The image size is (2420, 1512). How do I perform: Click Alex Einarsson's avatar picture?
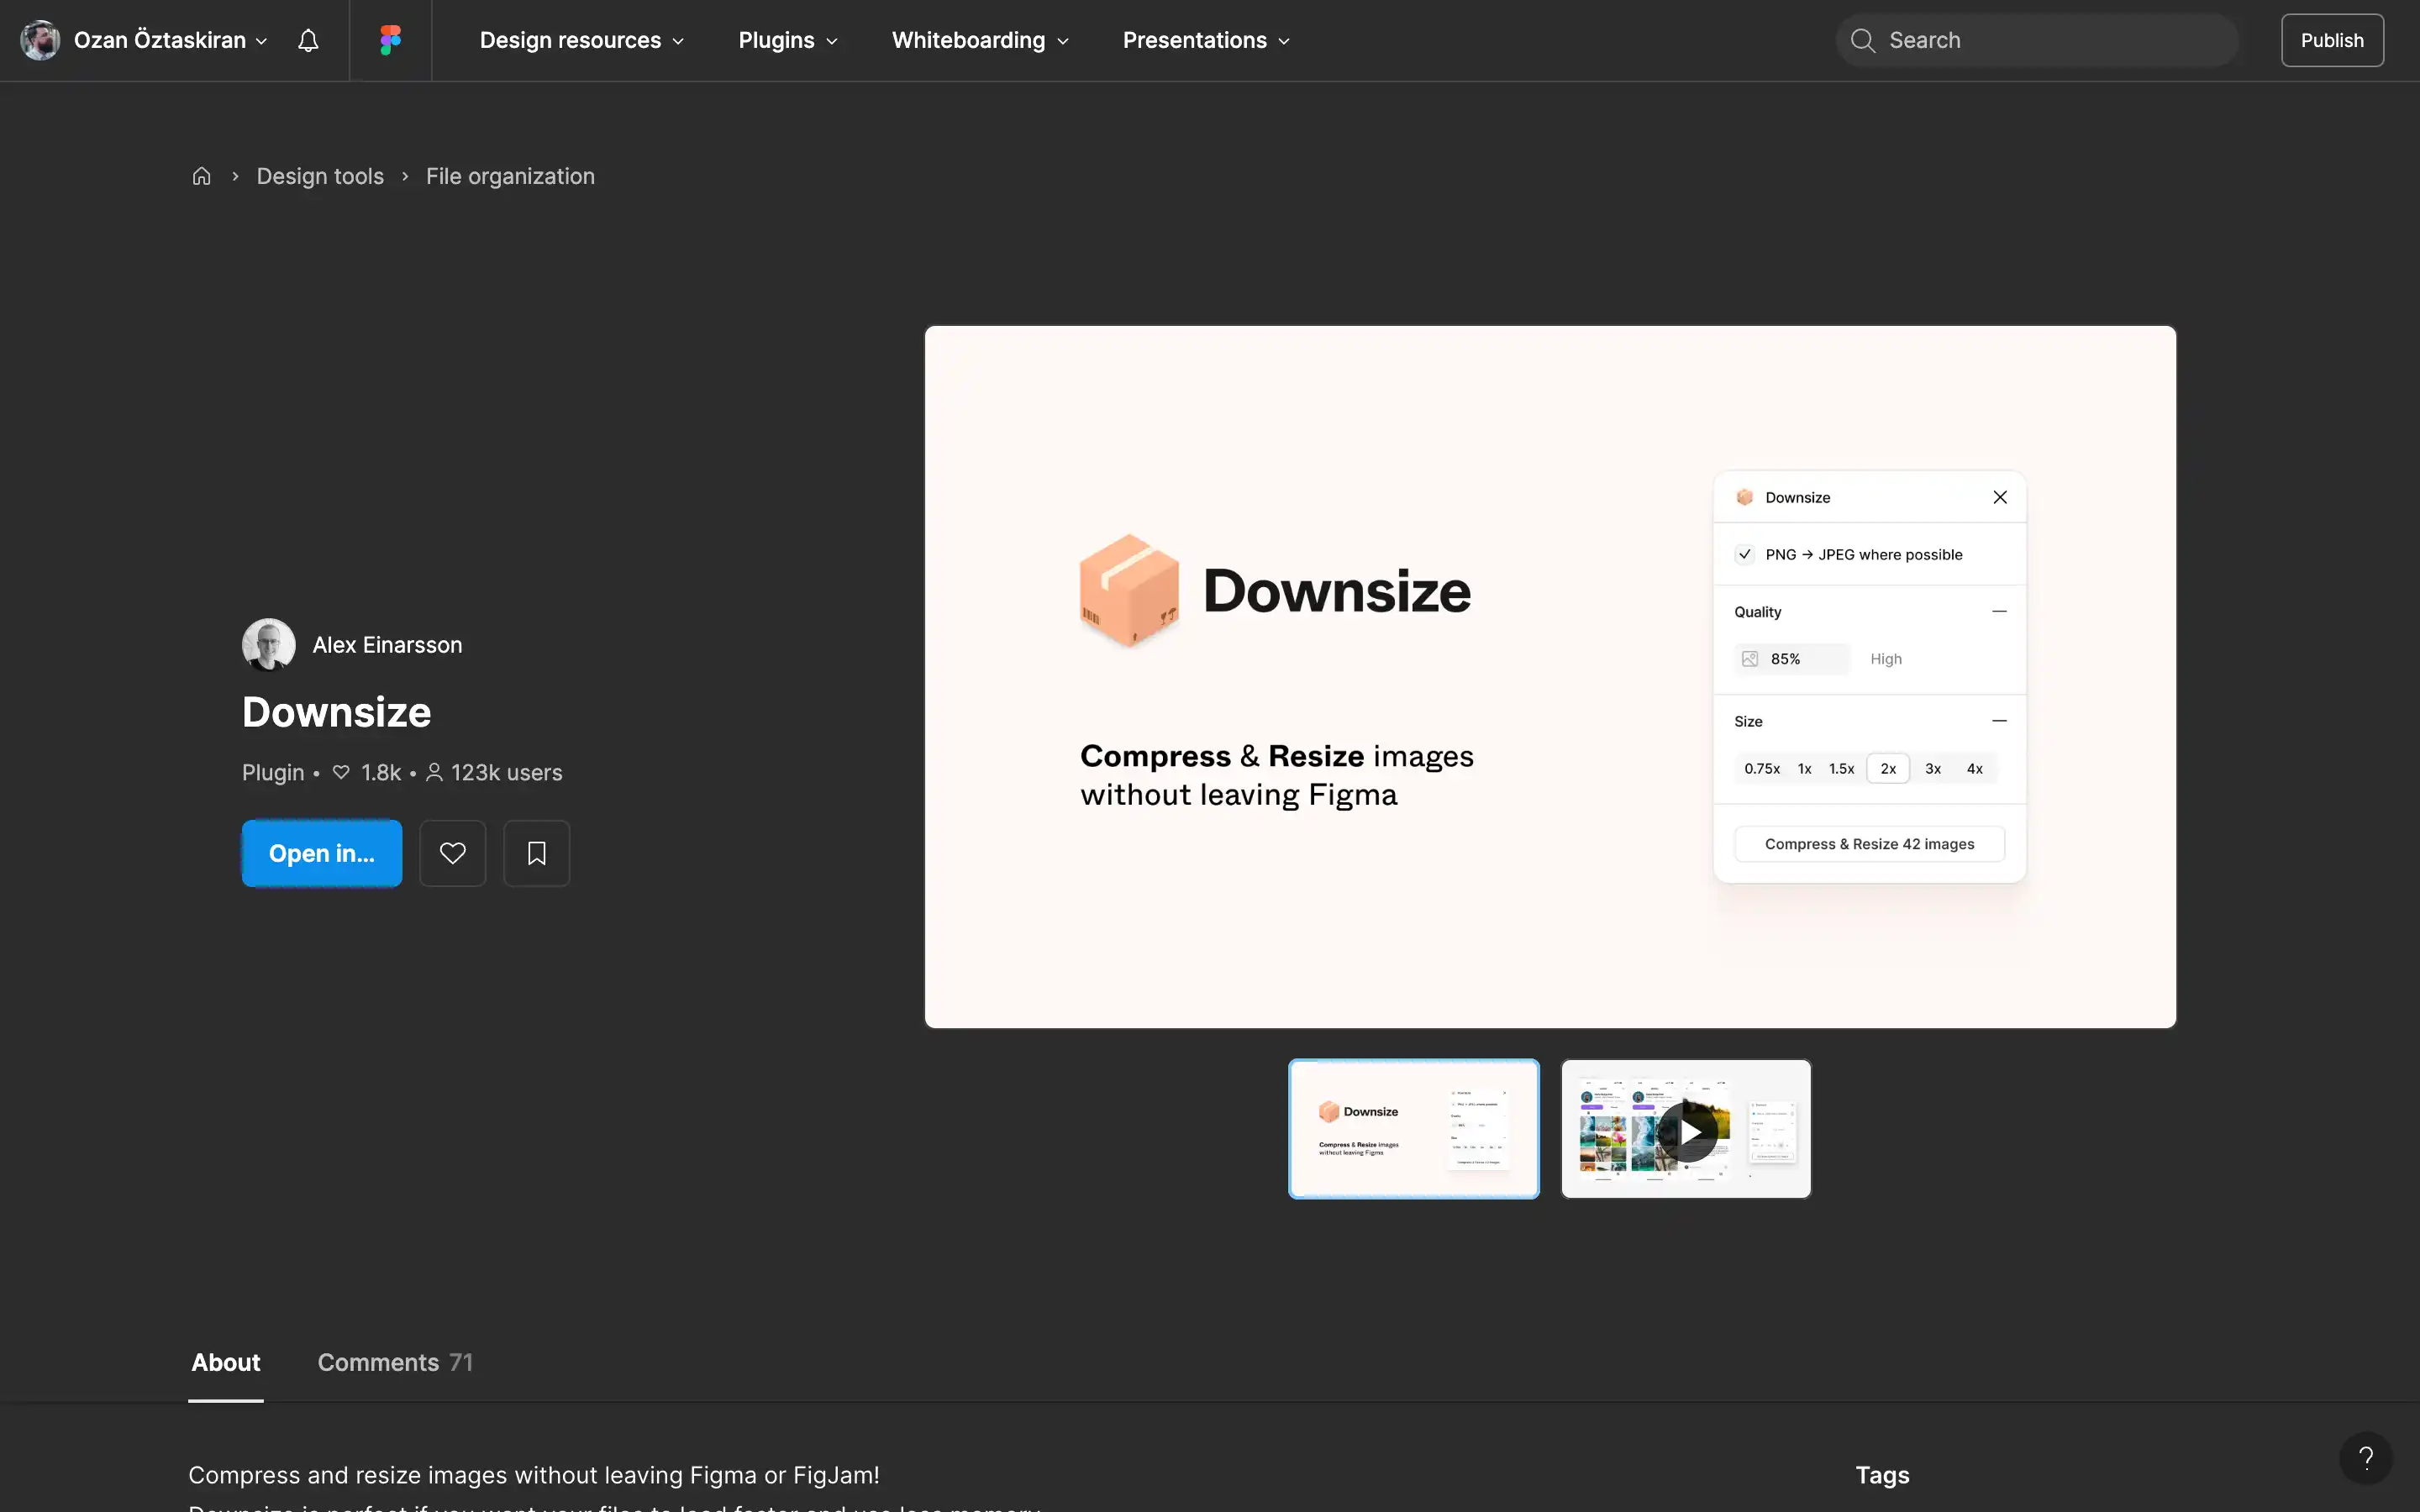268,645
